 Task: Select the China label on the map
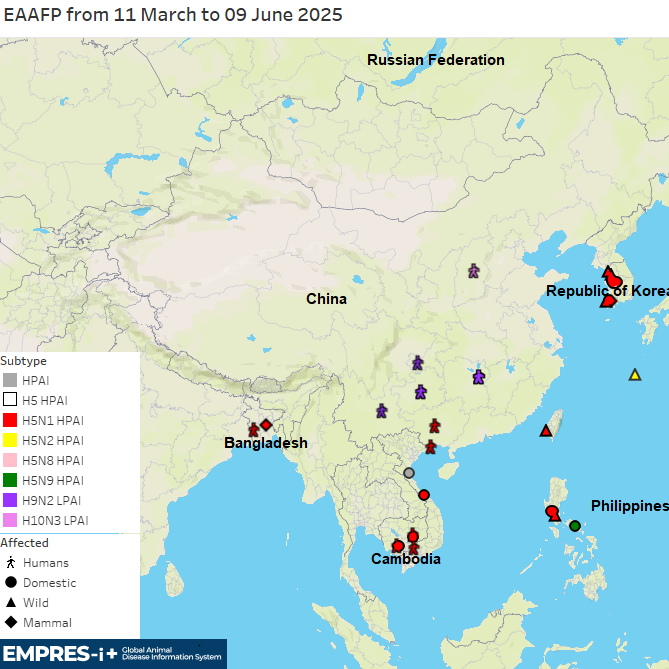[x=326, y=299]
